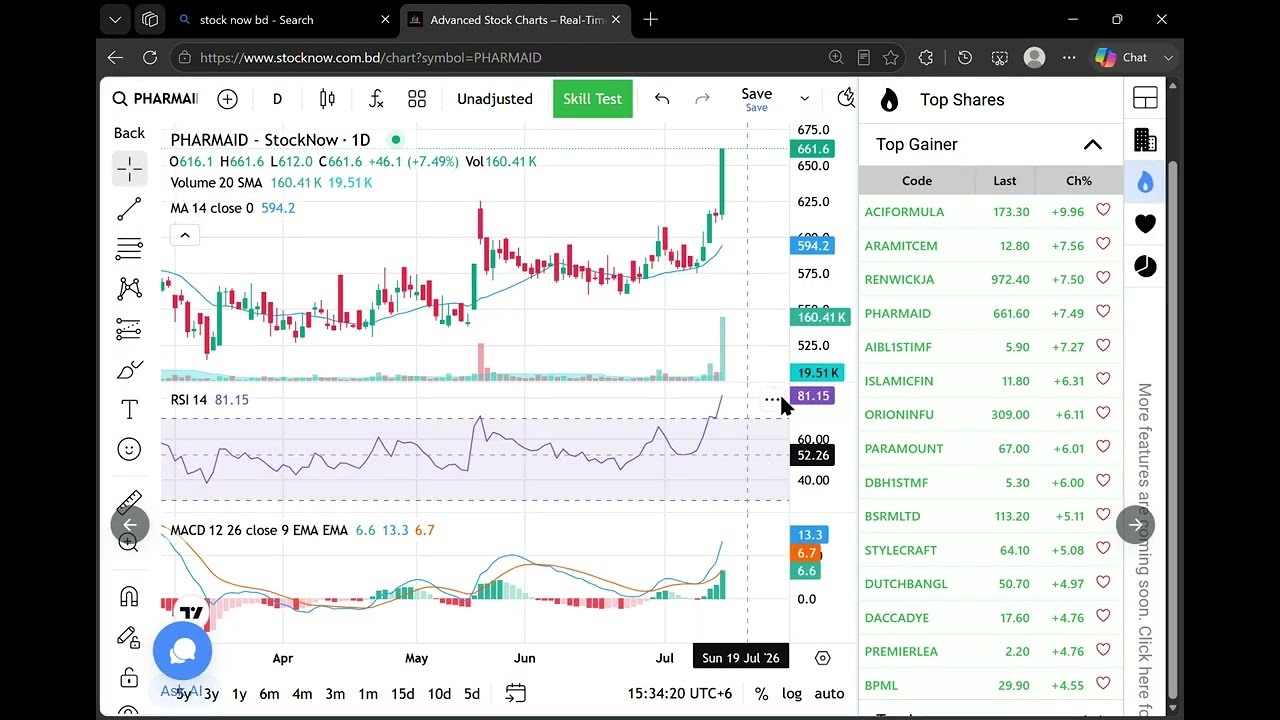This screenshot has height=720, width=1280.
Task: Open the Top Shares flame sidebar icon
Action: click(x=1145, y=182)
